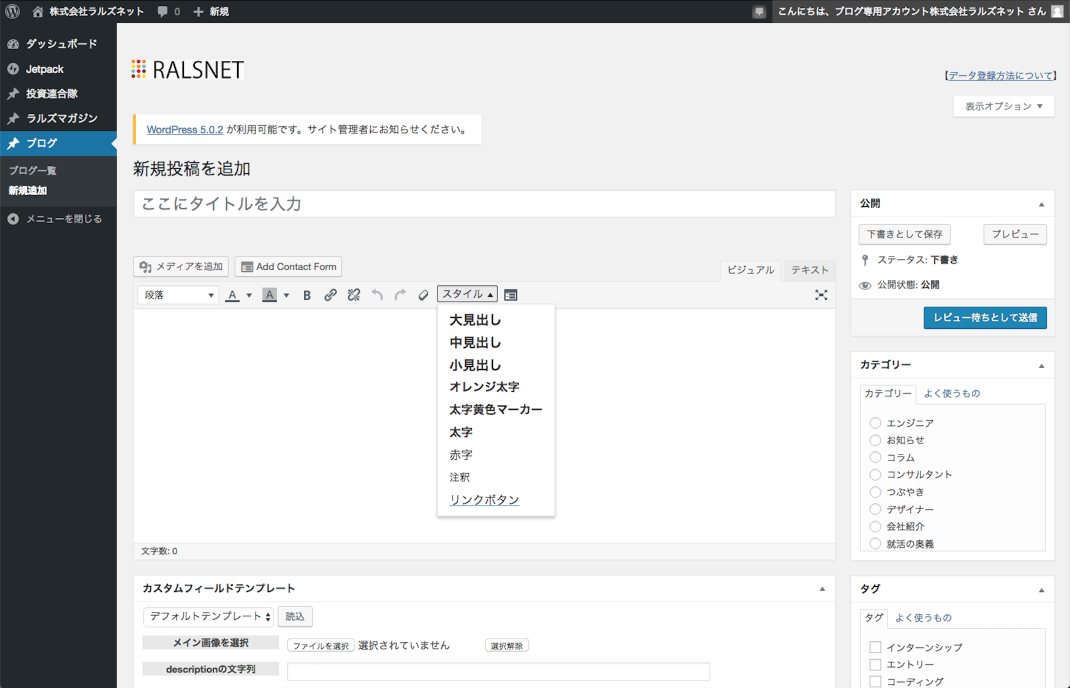Click the undo arrow icon

click(x=377, y=295)
